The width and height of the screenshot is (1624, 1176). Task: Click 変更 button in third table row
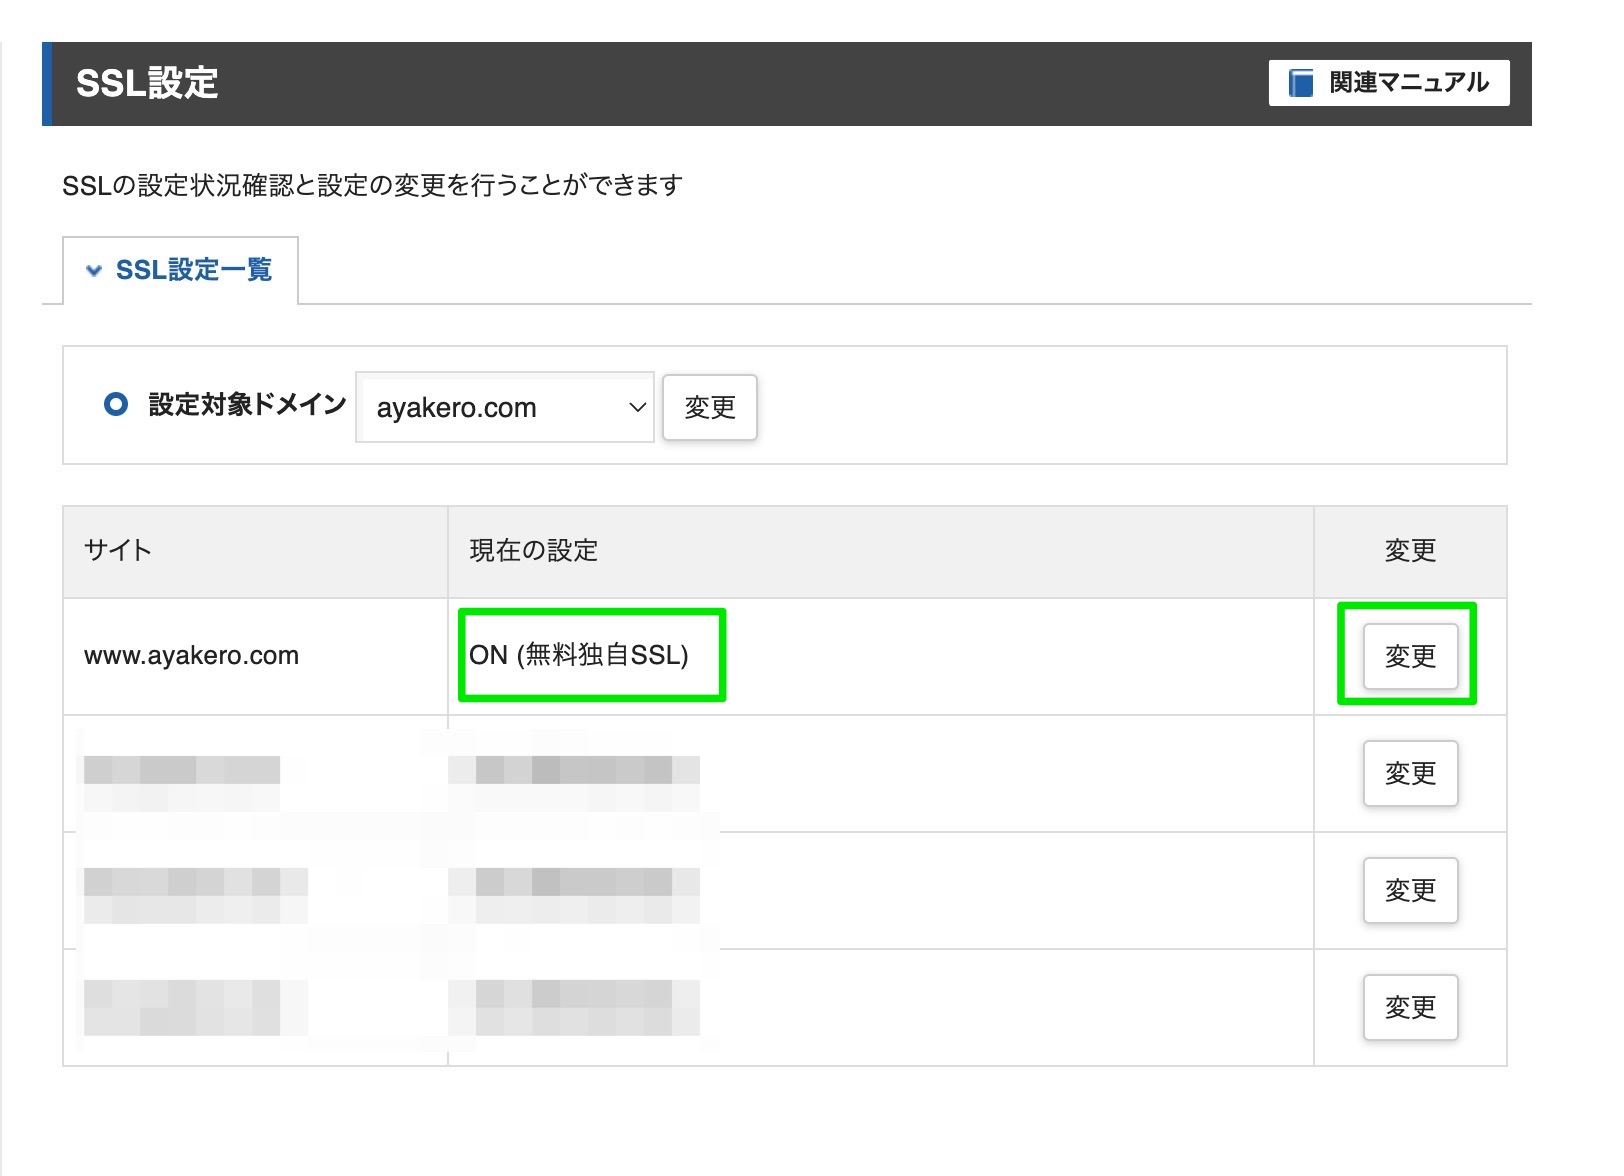[x=1410, y=890]
